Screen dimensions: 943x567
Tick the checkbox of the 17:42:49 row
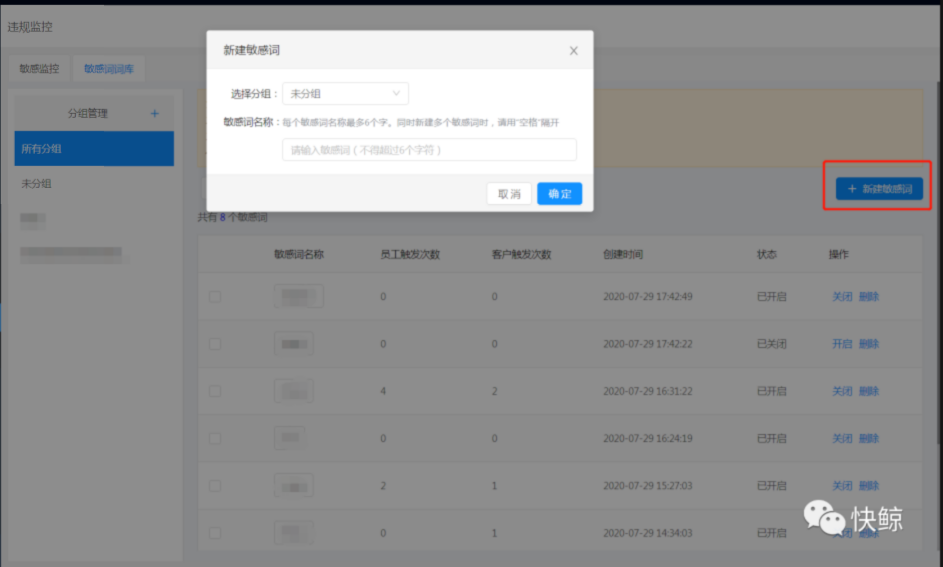(215, 296)
